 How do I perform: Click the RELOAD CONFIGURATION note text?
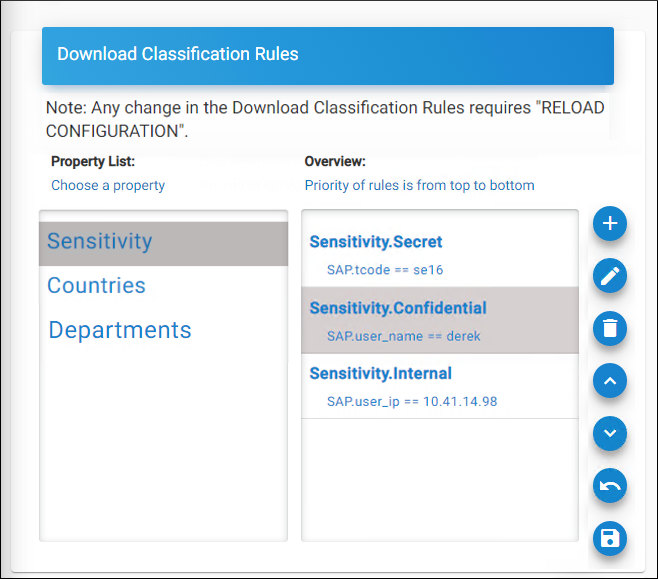(x=325, y=118)
